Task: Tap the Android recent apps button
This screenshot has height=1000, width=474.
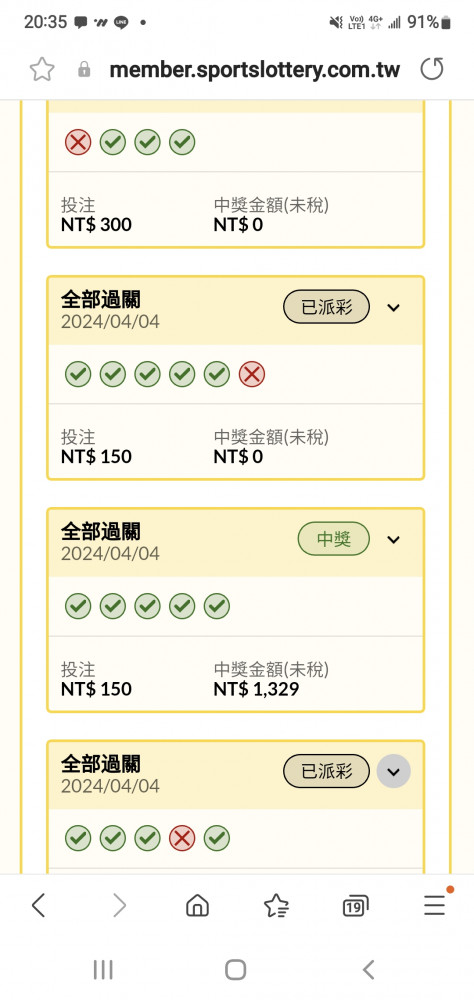Action: pos(103,969)
